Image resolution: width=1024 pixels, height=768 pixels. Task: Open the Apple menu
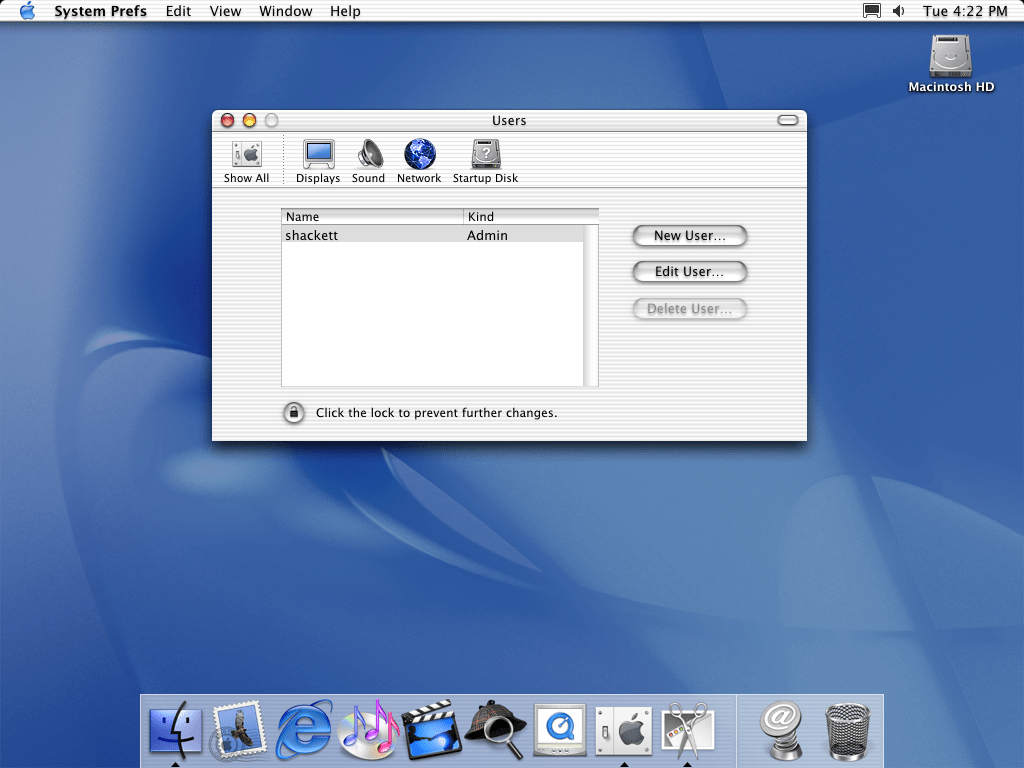click(x=27, y=11)
